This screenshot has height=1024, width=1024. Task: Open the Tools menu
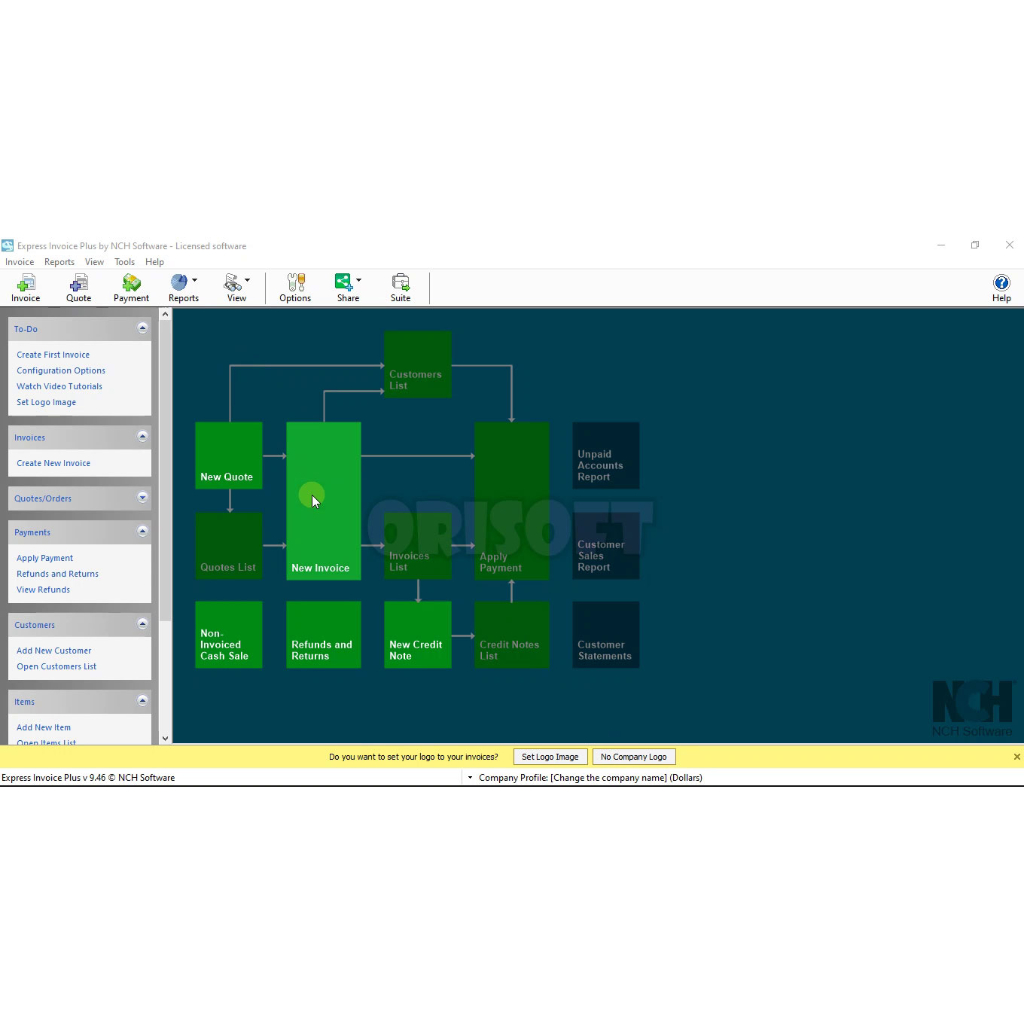click(124, 262)
